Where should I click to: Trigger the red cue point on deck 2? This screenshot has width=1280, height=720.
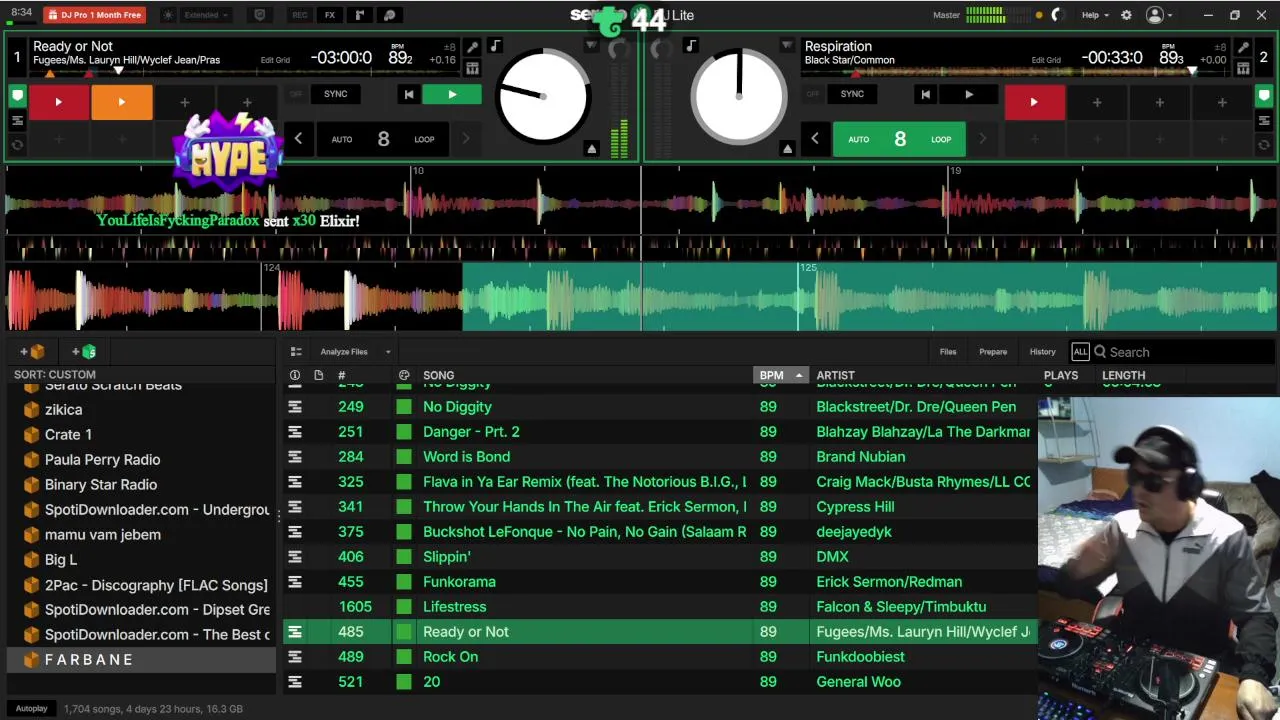coord(1034,102)
